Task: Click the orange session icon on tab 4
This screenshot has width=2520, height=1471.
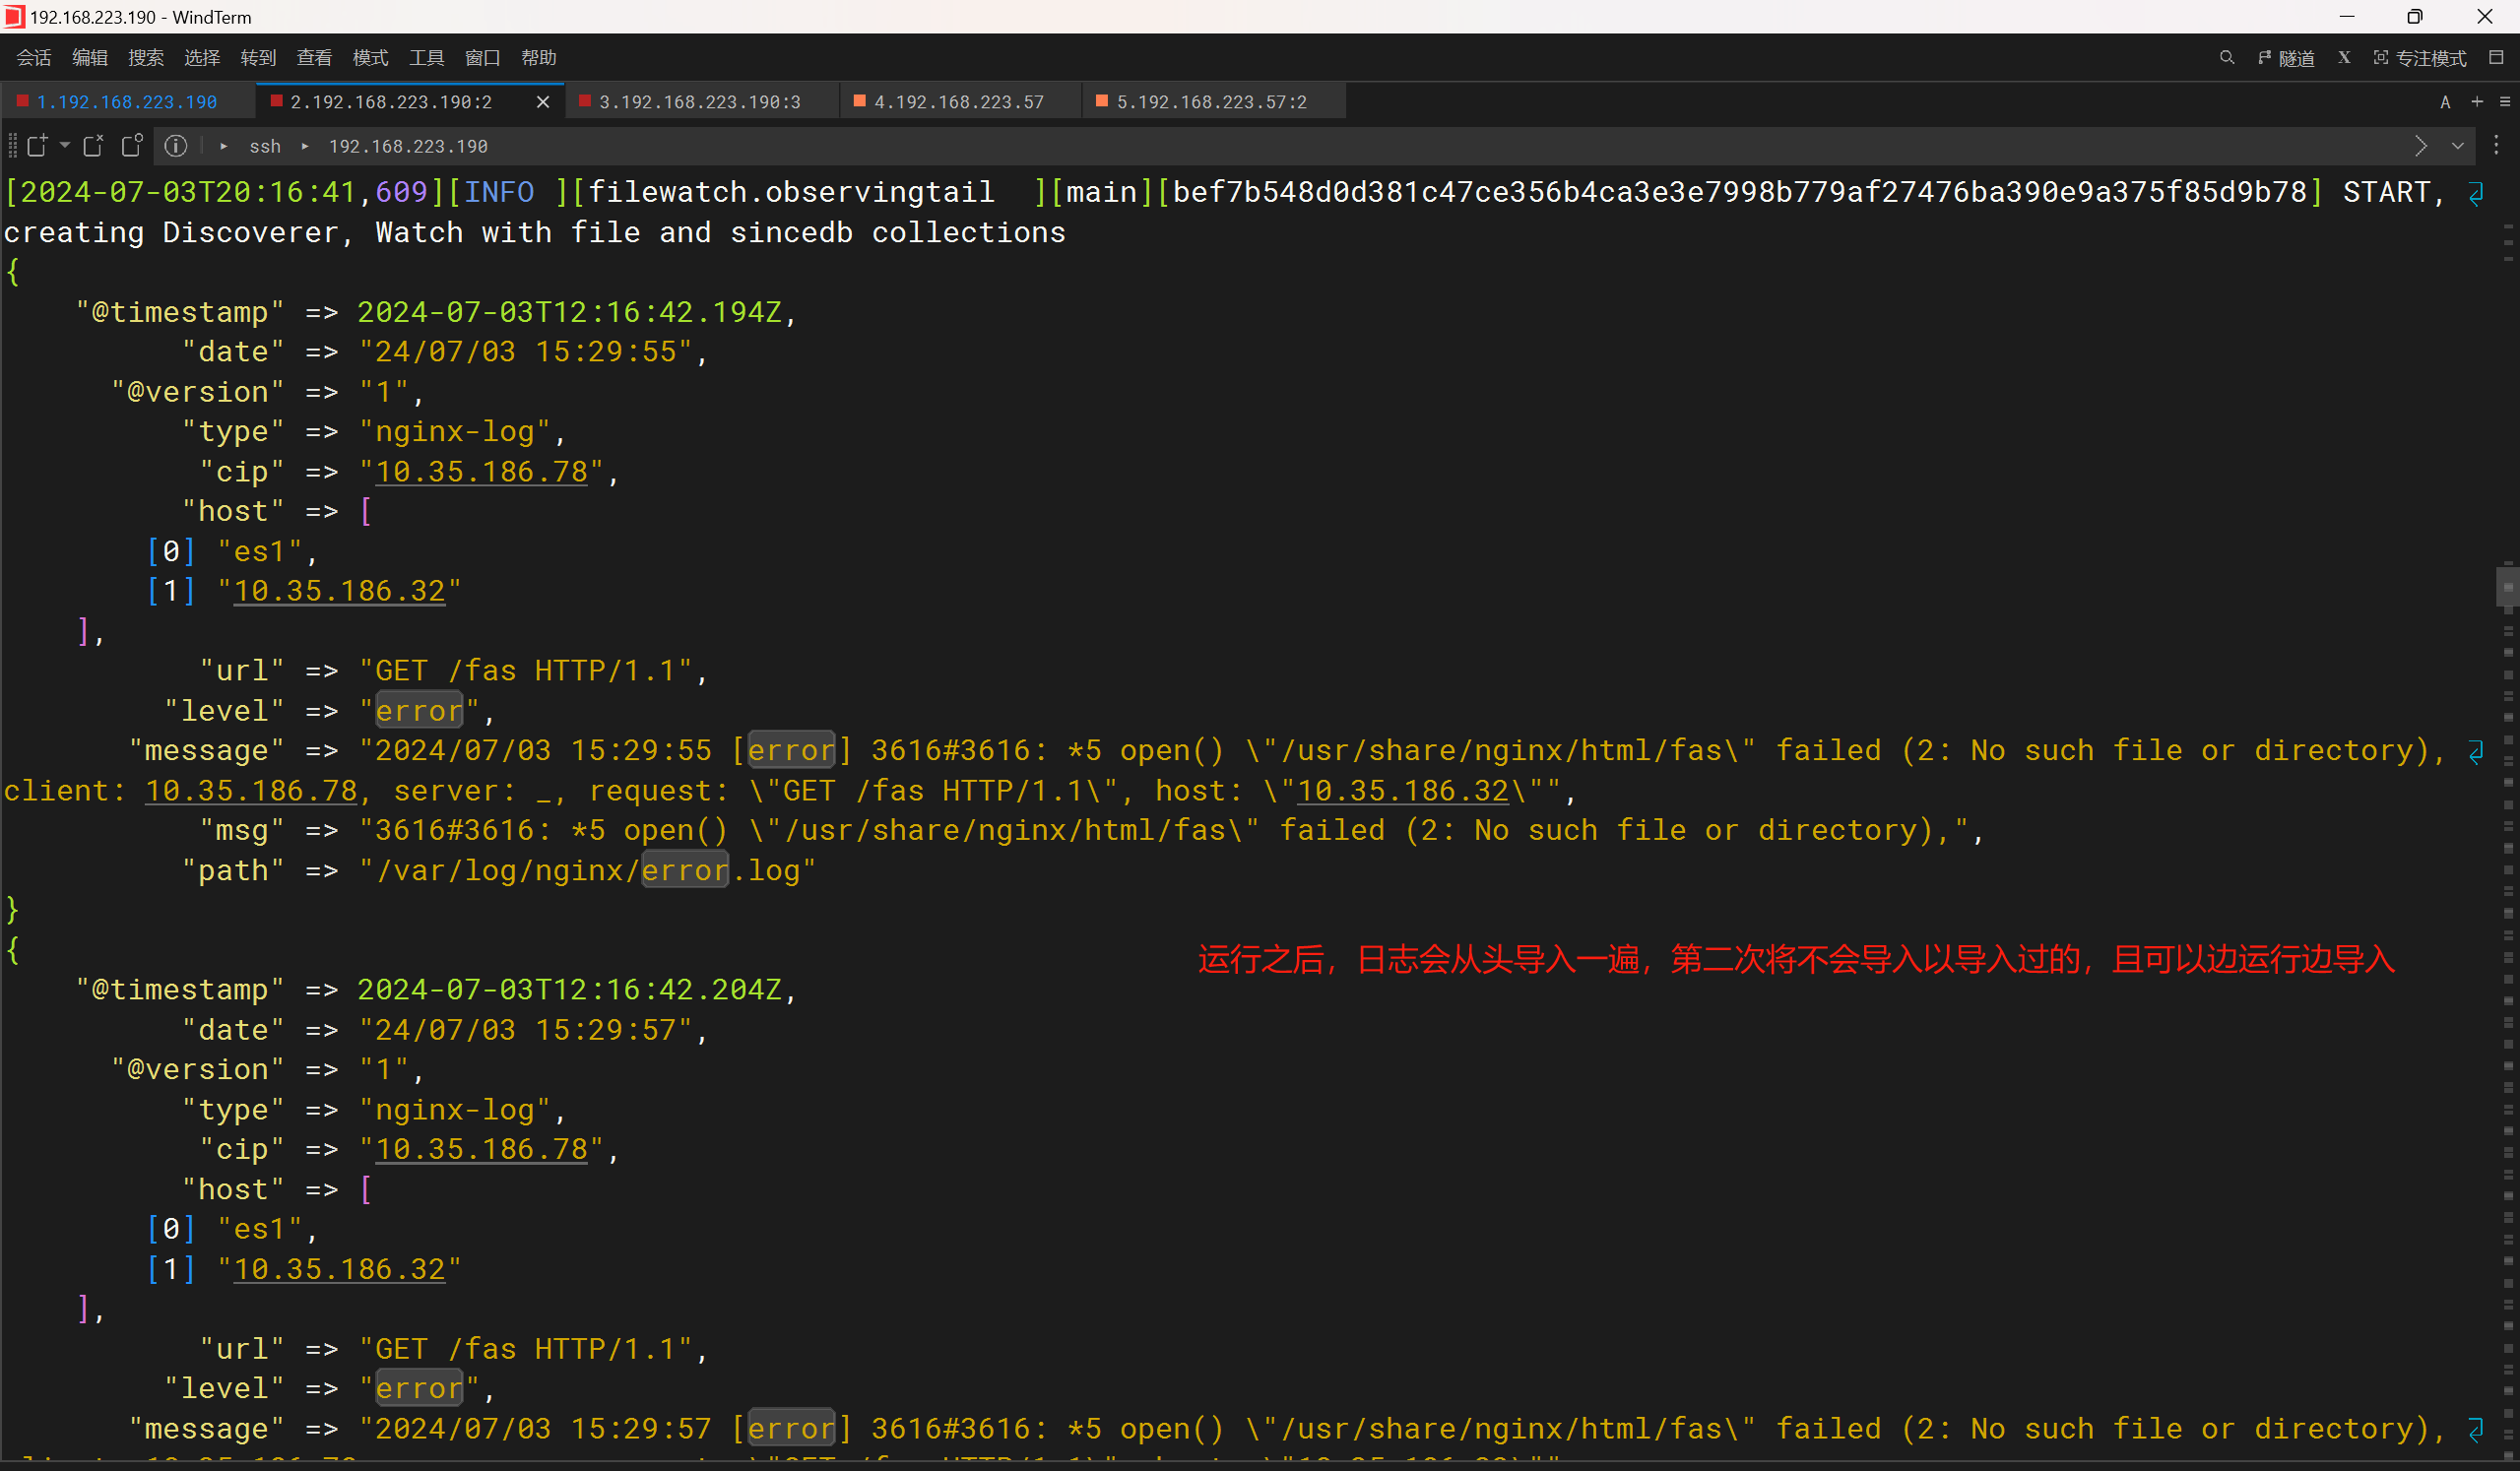Action: coord(859,101)
